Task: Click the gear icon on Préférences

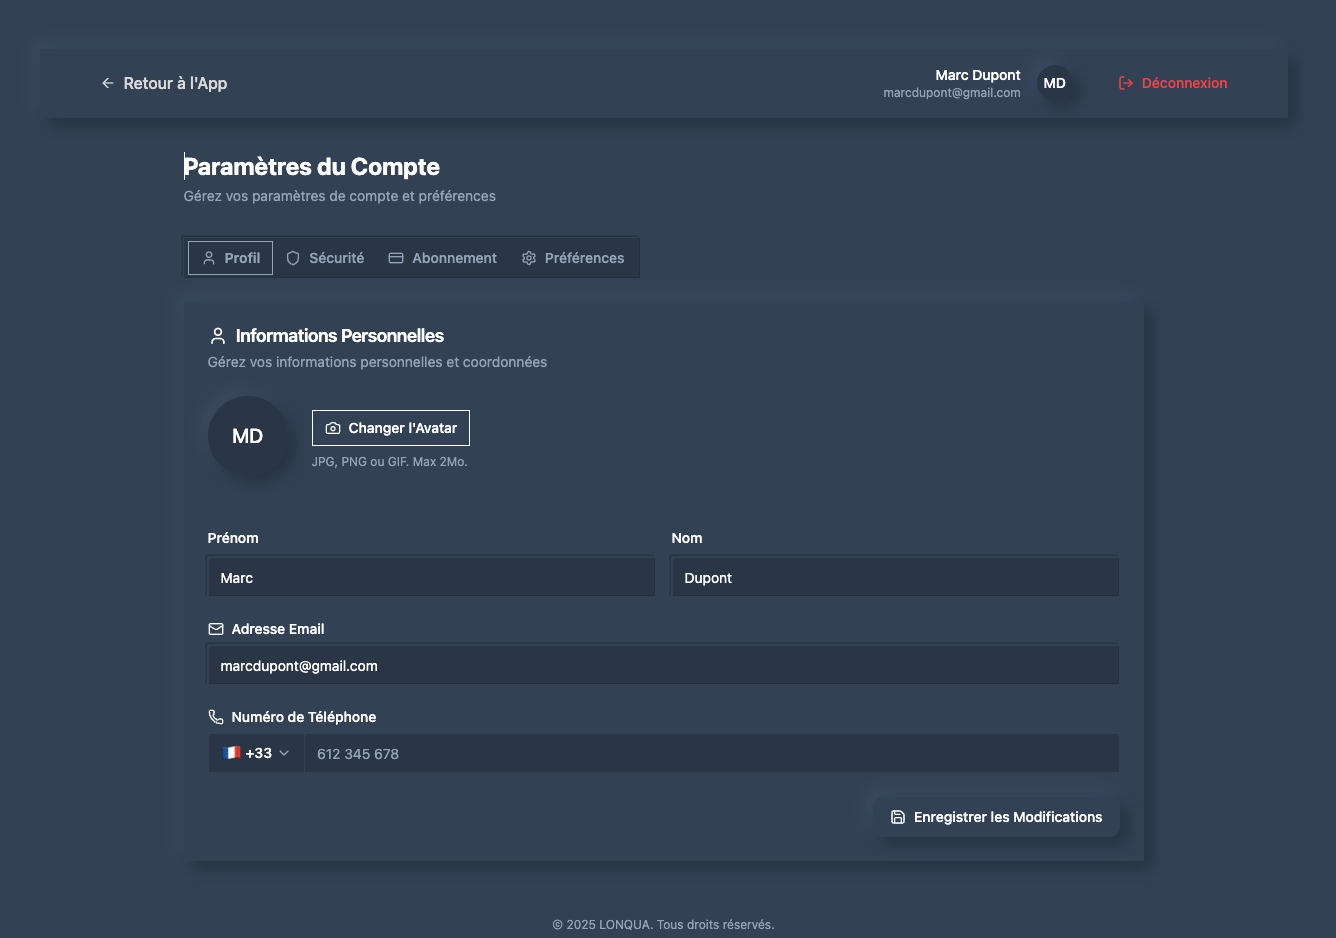Action: [x=529, y=258]
